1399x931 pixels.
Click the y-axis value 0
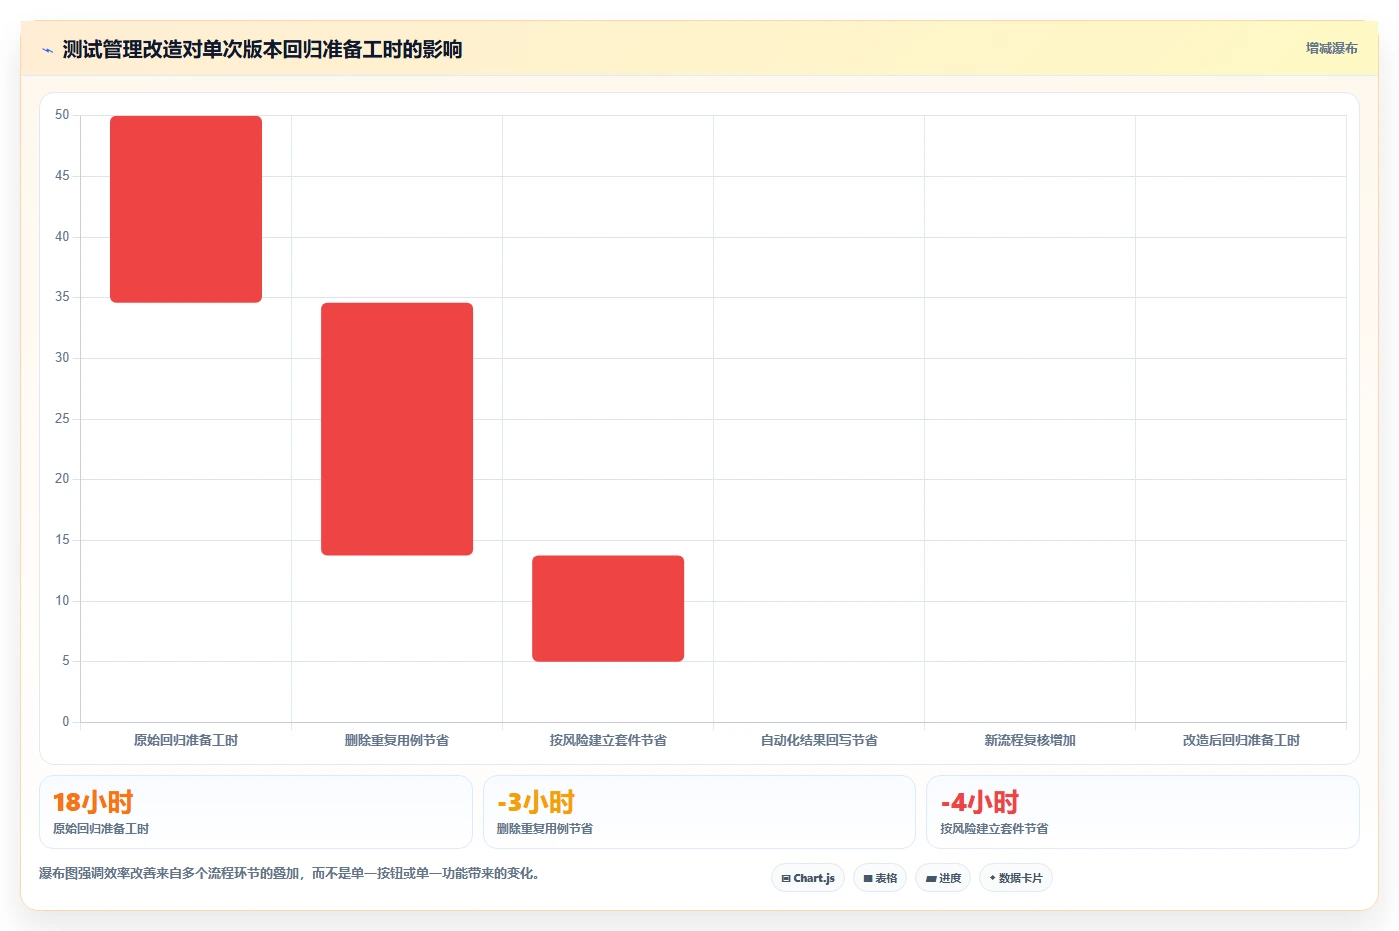(x=66, y=722)
